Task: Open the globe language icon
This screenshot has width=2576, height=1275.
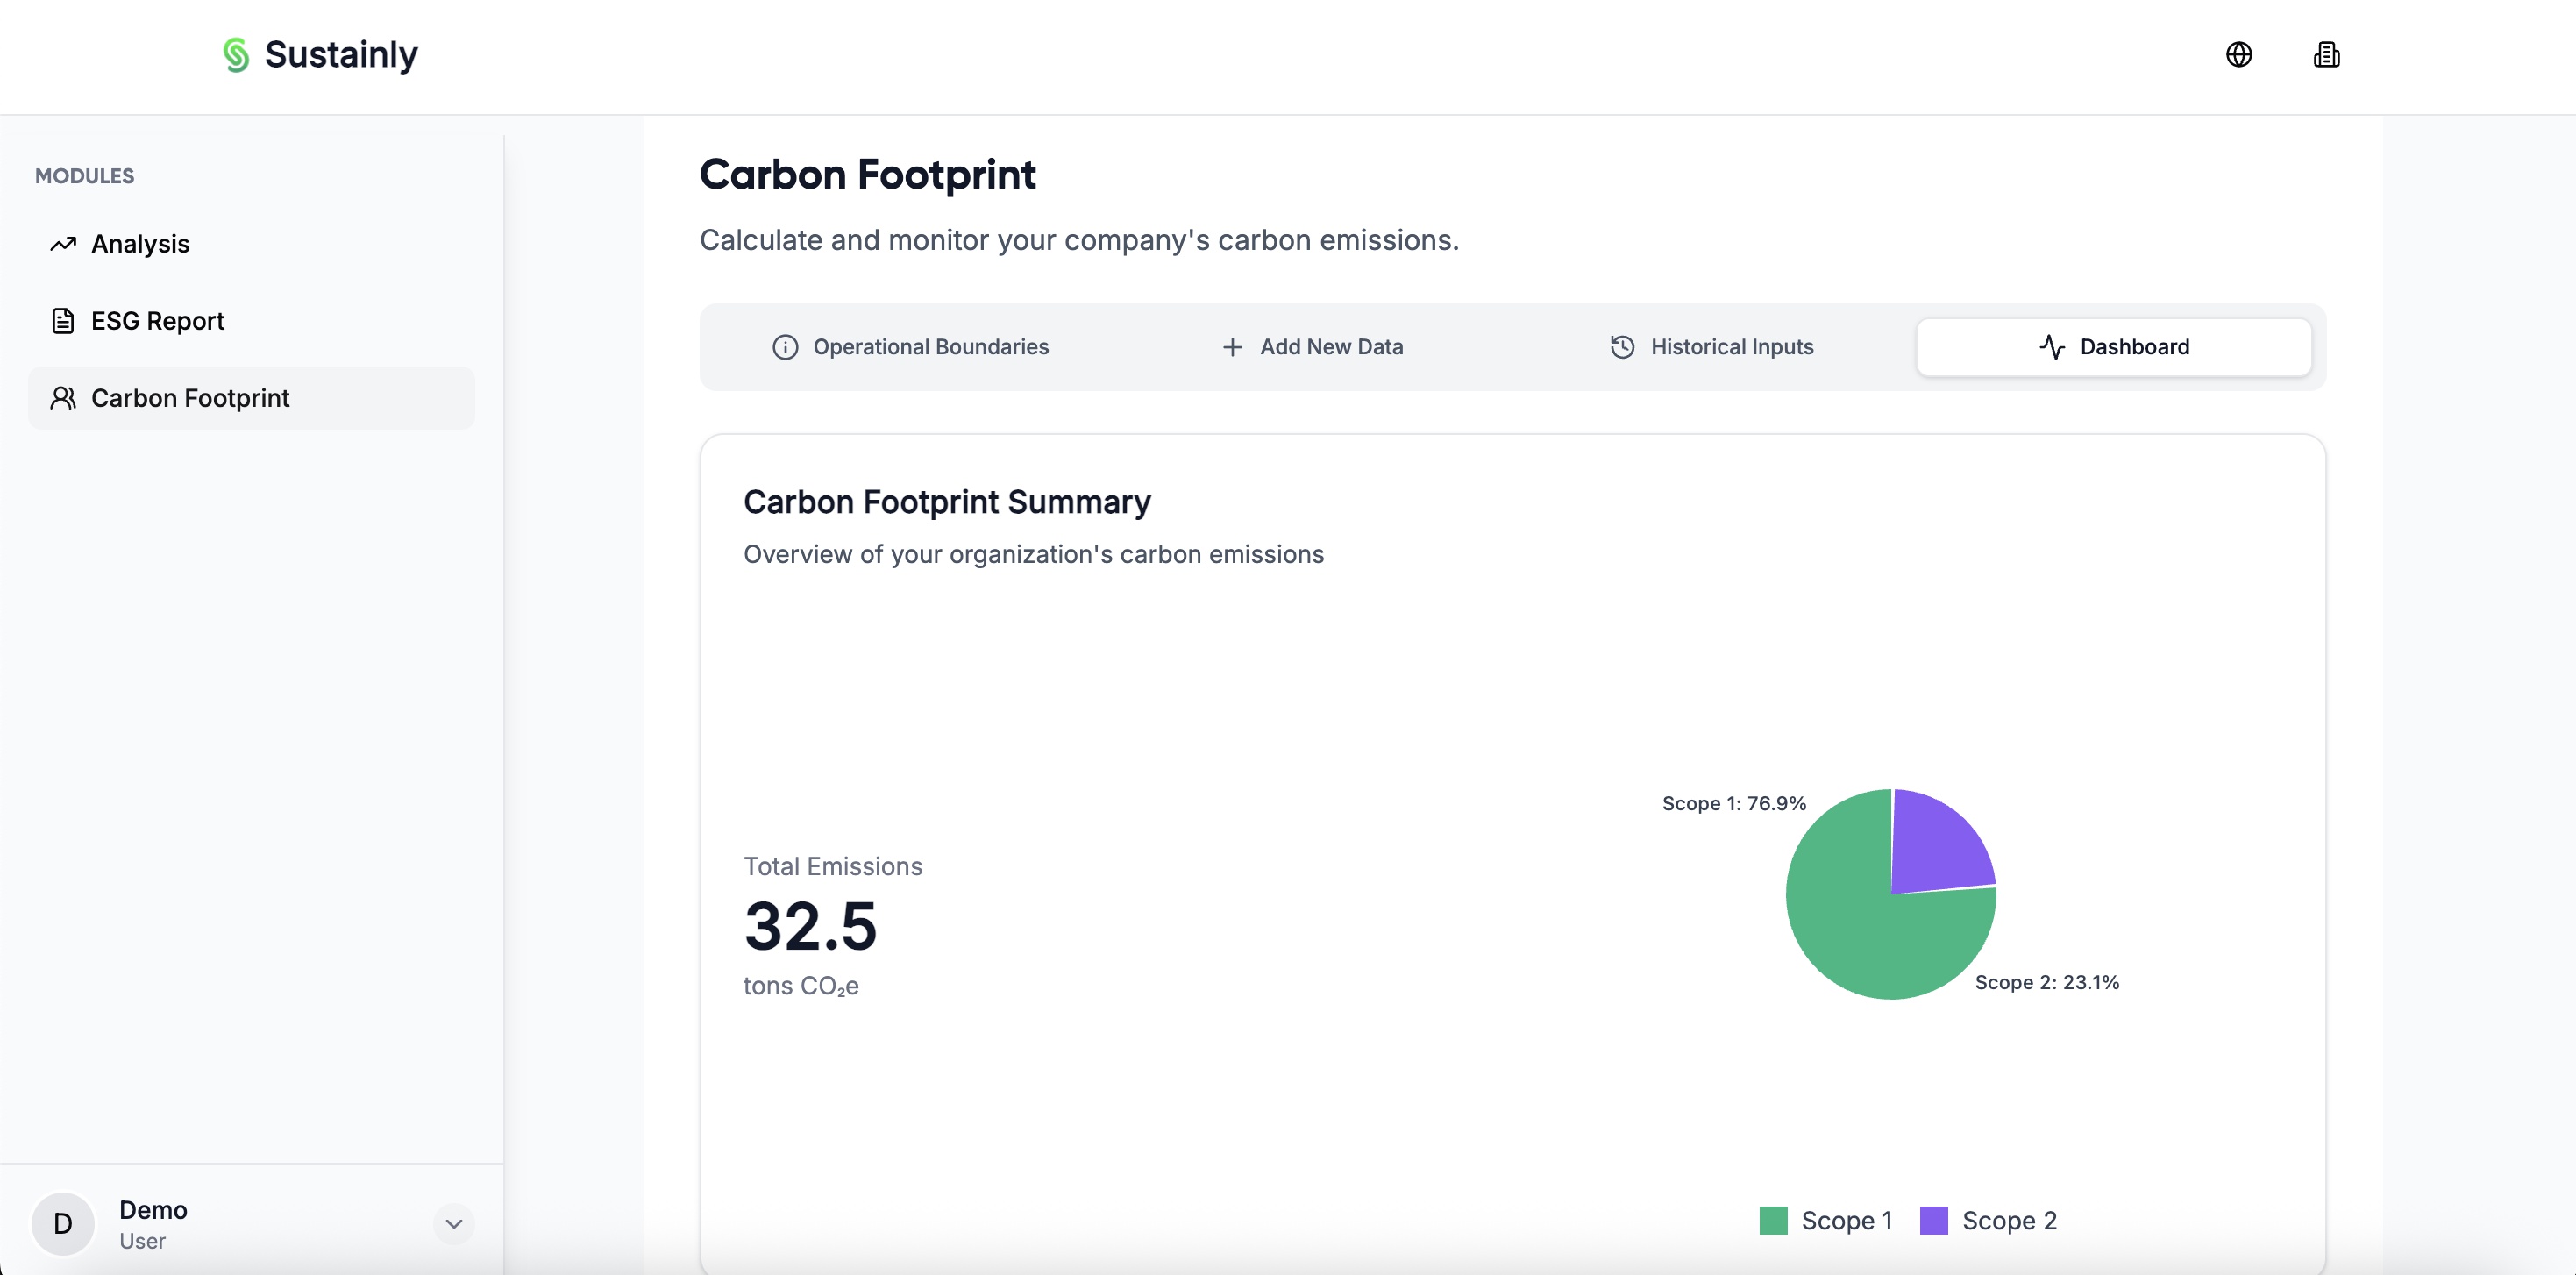Action: (x=2238, y=55)
